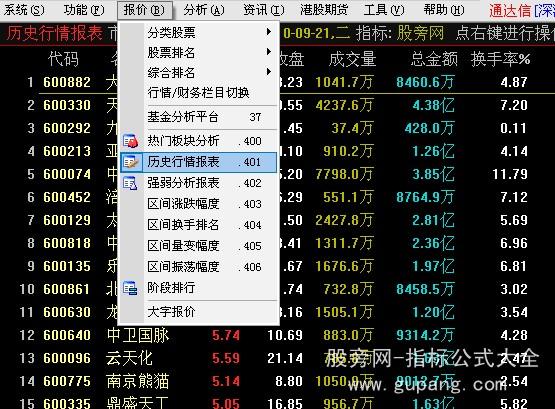
Task: Sort by the 成交量 column header
Action: point(352,59)
